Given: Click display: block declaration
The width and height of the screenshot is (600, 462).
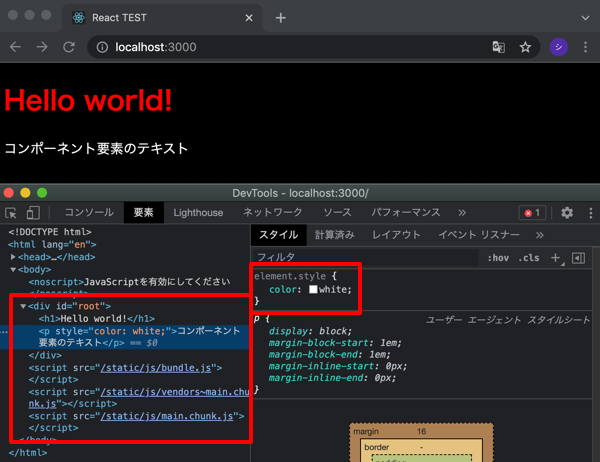Looking at the screenshot, I should [x=310, y=331].
